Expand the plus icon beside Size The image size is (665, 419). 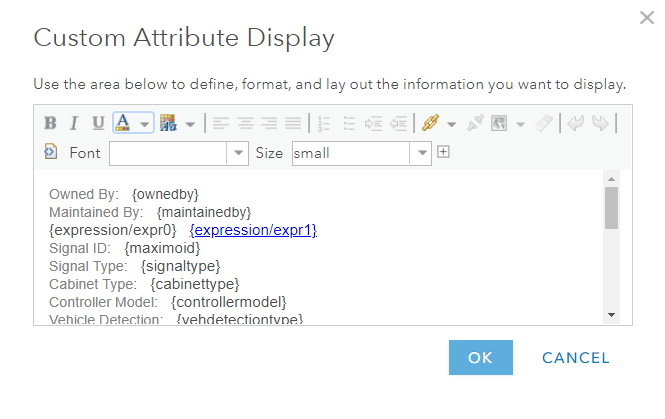[x=443, y=152]
